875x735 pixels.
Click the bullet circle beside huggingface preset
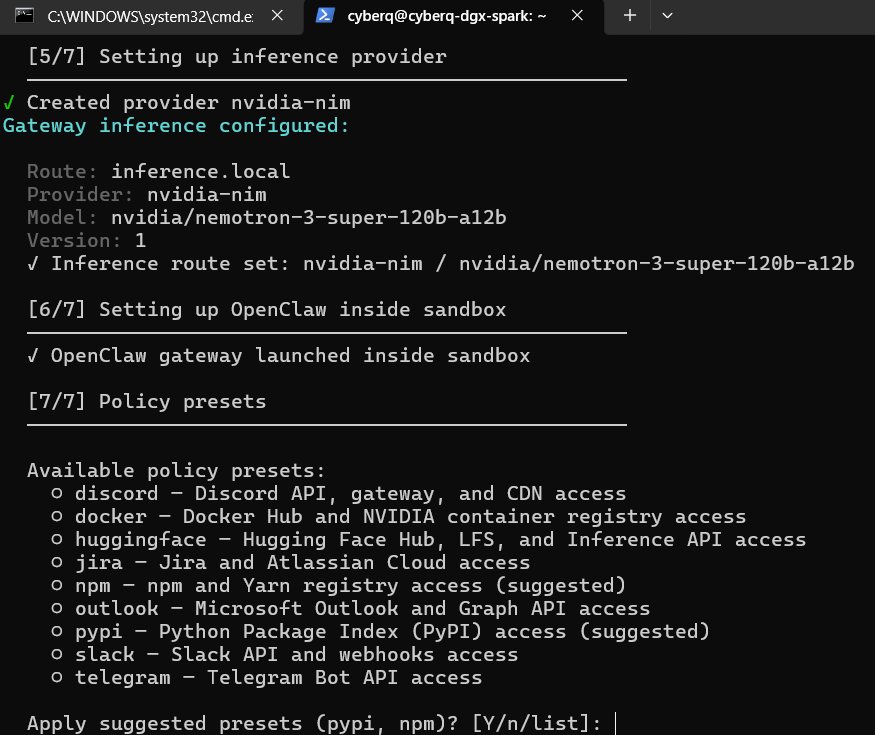tap(57, 539)
